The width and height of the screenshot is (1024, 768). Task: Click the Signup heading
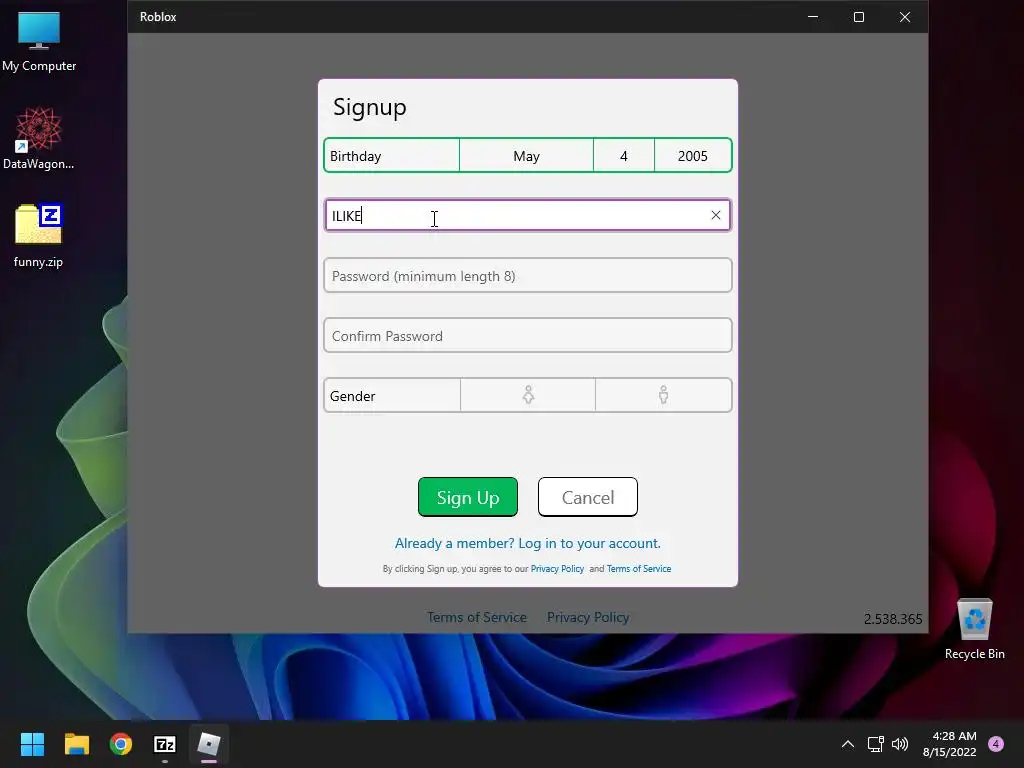click(x=370, y=107)
